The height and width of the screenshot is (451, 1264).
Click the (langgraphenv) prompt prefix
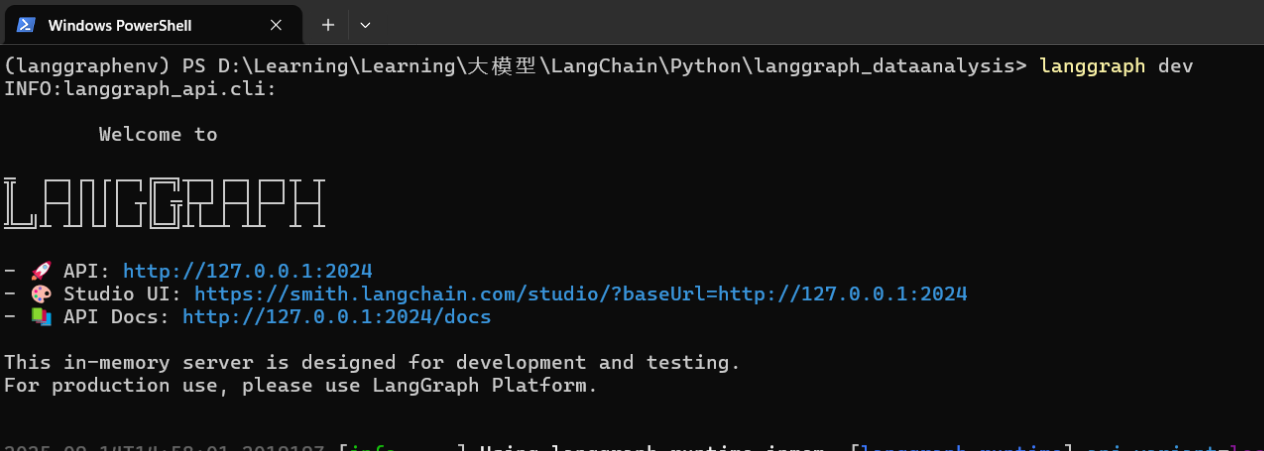[87, 66]
